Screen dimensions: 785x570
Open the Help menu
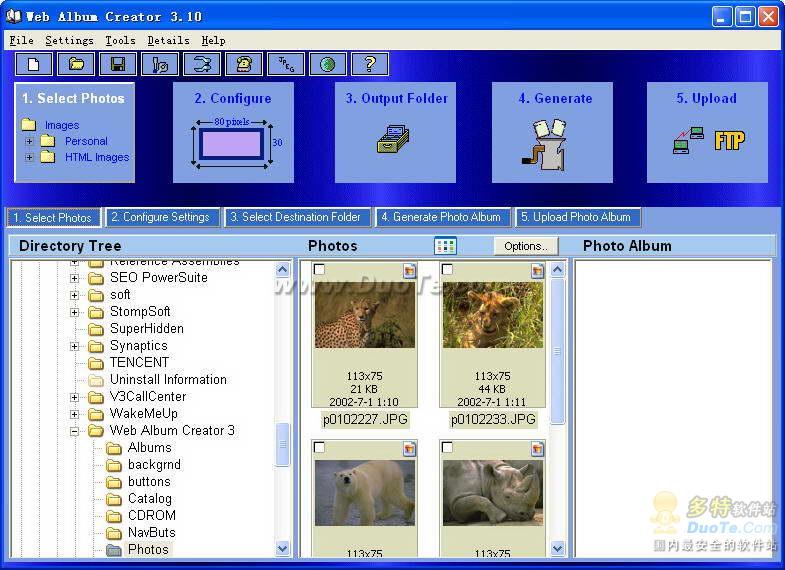coord(213,41)
